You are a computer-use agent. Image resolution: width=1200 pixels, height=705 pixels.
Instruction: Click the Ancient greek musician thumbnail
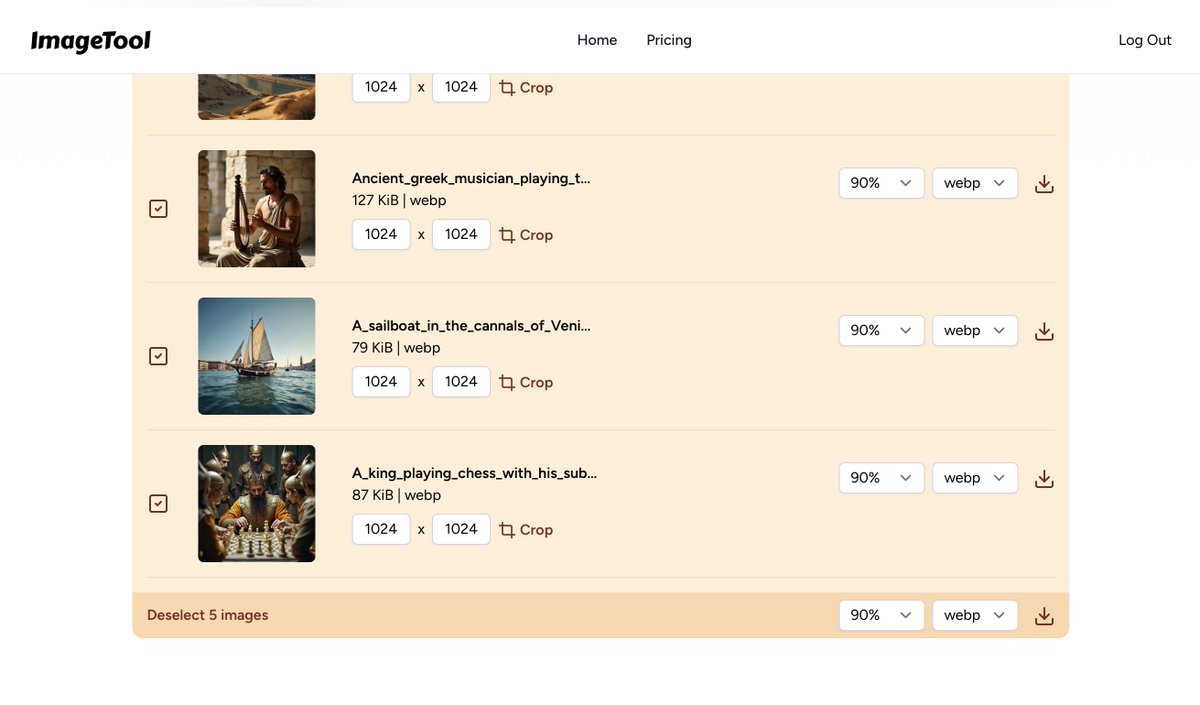click(256, 209)
